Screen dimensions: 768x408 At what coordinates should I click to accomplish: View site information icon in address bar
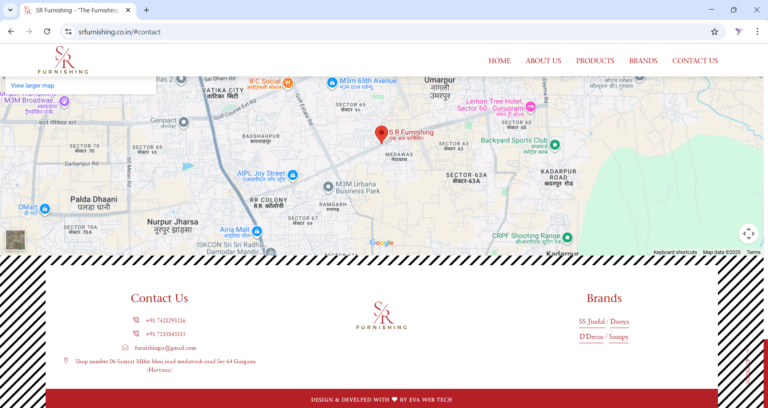tap(69, 32)
